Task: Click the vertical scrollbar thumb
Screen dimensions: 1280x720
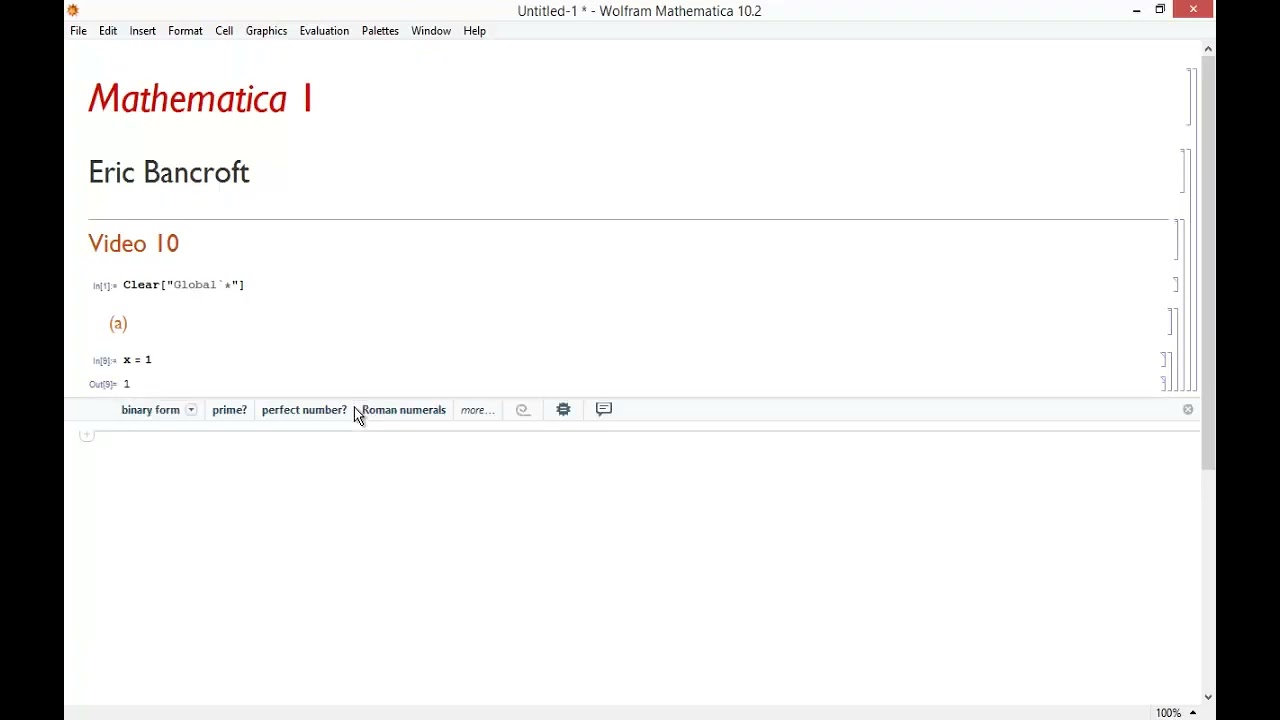Action: point(1208,262)
